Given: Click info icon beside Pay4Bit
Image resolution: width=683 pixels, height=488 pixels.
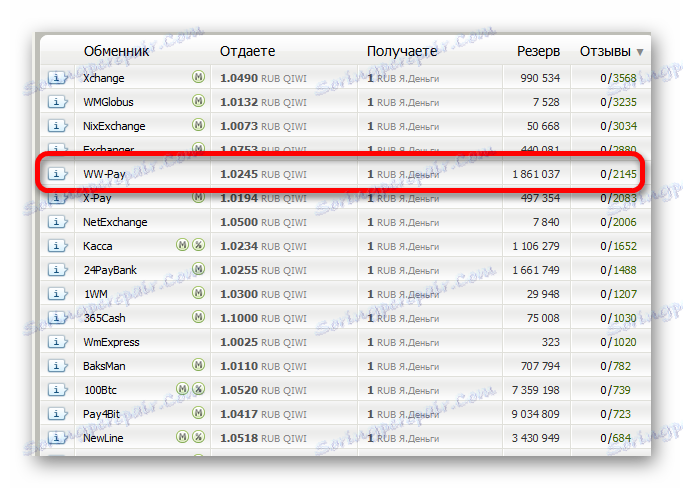Looking at the screenshot, I should [57, 413].
